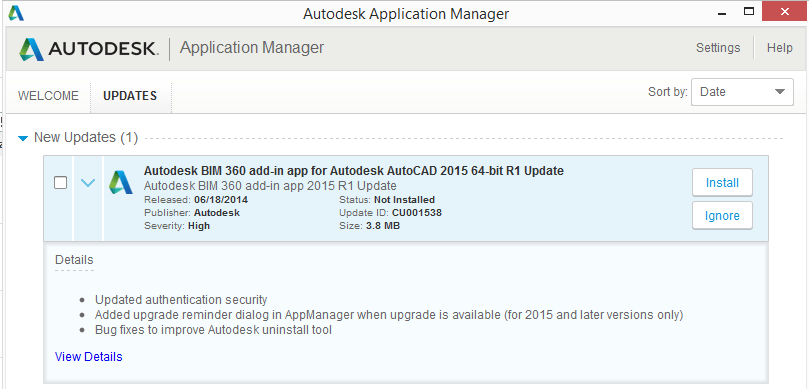Click "Updated authentication security" bullet
This screenshot has height=389, width=809.
[x=181, y=299]
